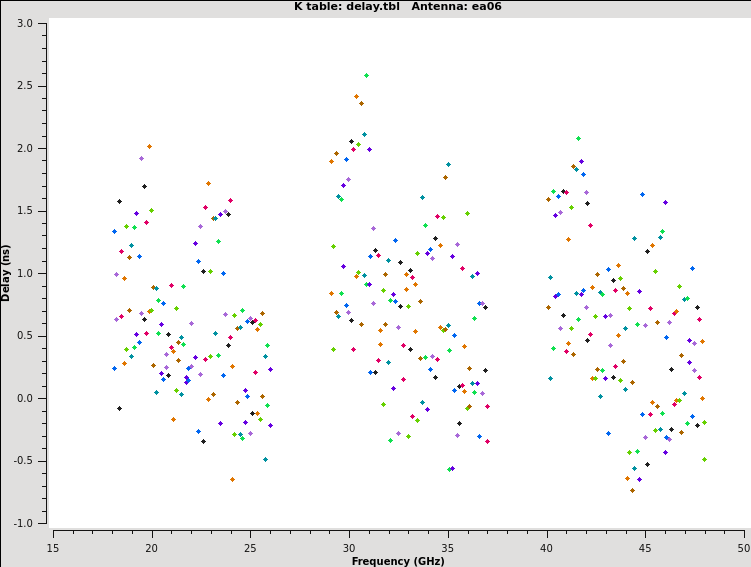Click the 3.0 y-axis tick label

pos(25,23)
